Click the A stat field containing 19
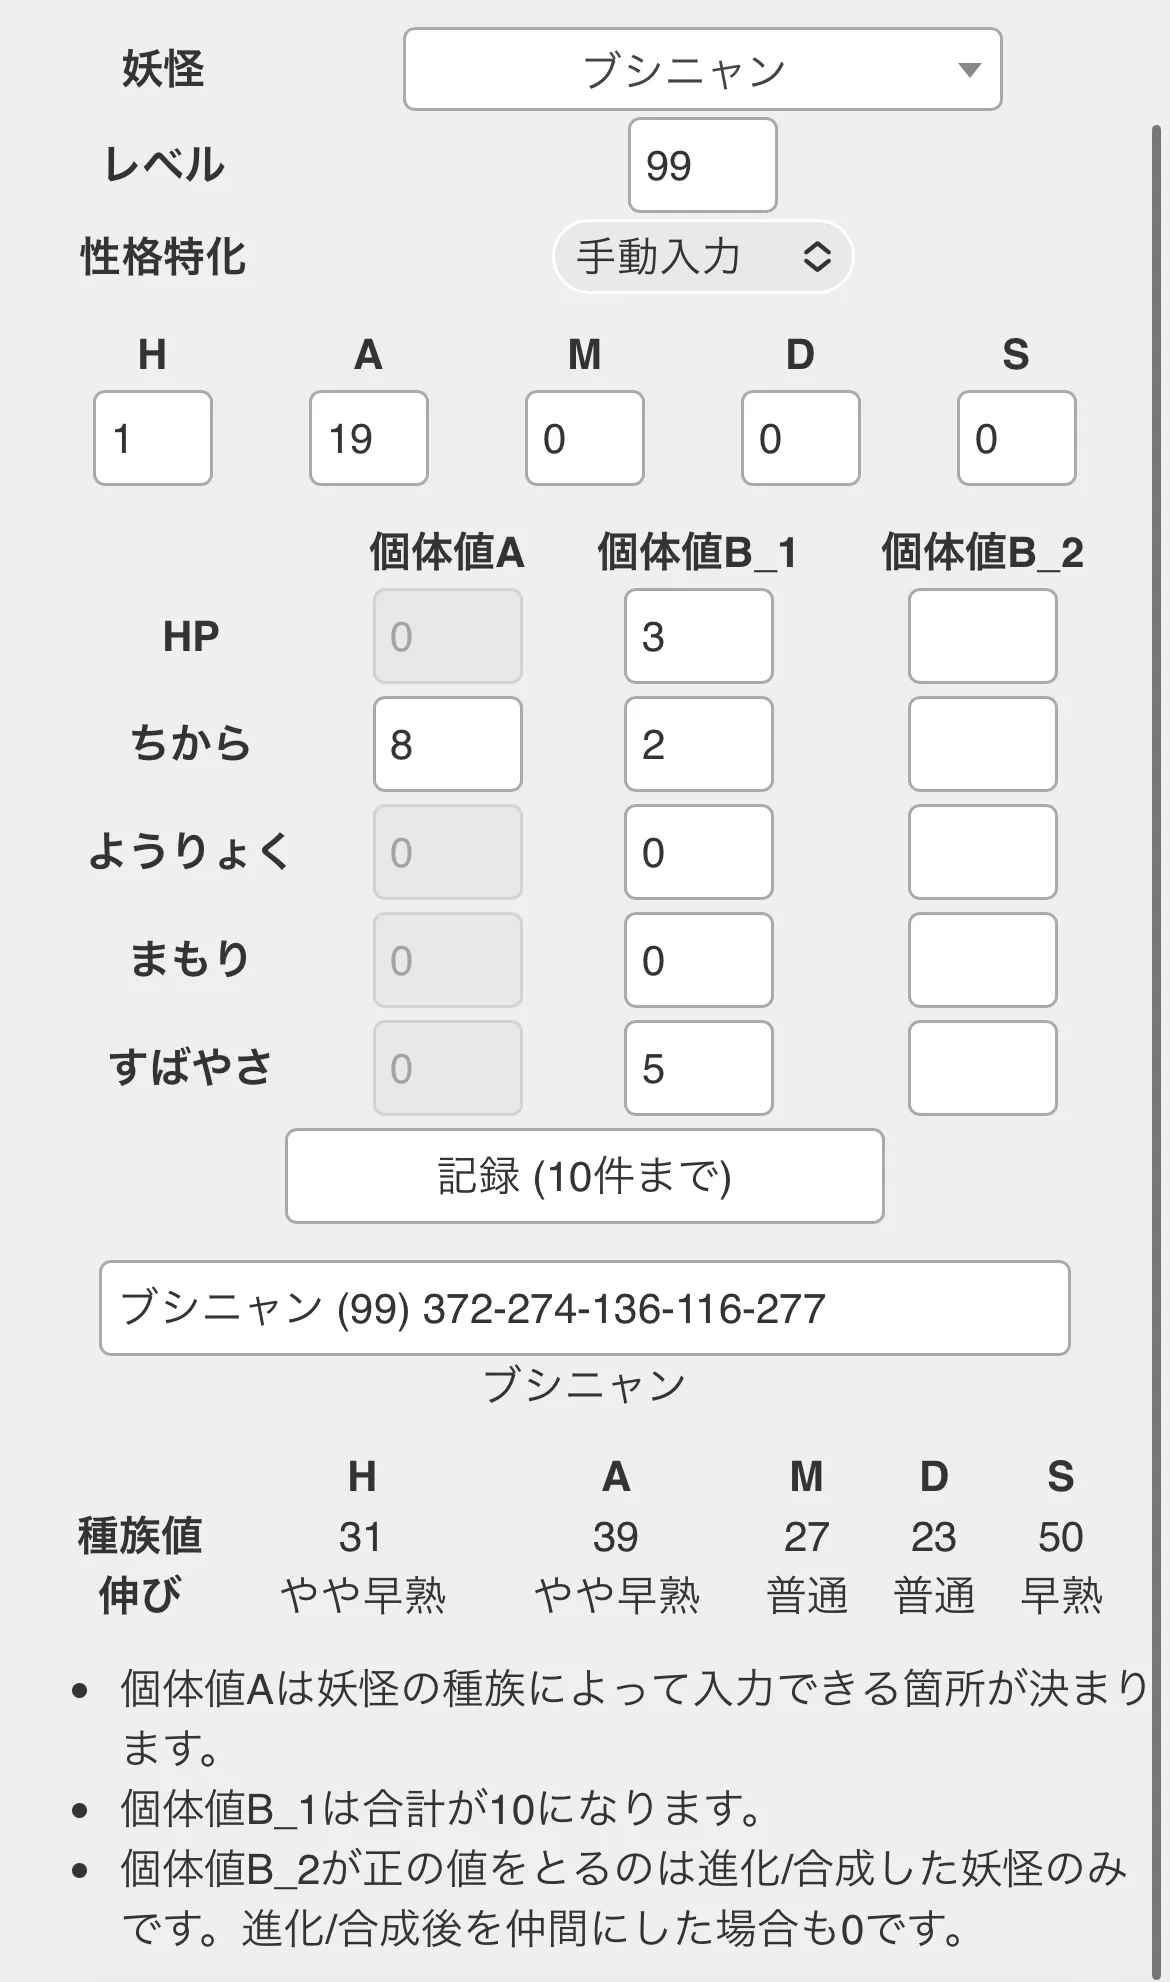1170x1982 pixels. point(368,439)
